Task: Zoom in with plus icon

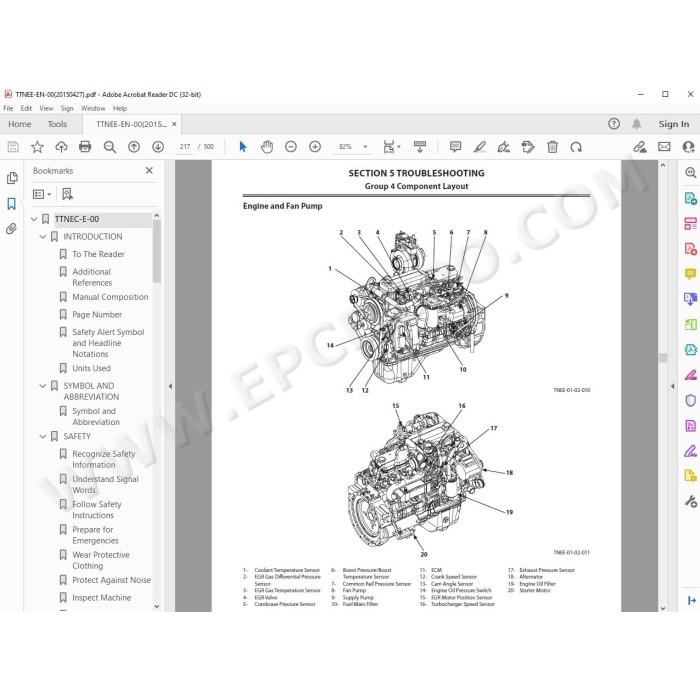Action: point(315,146)
